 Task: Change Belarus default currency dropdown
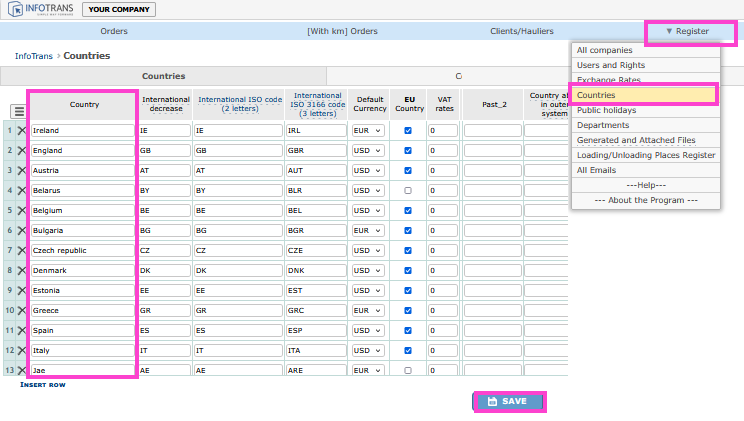368,190
